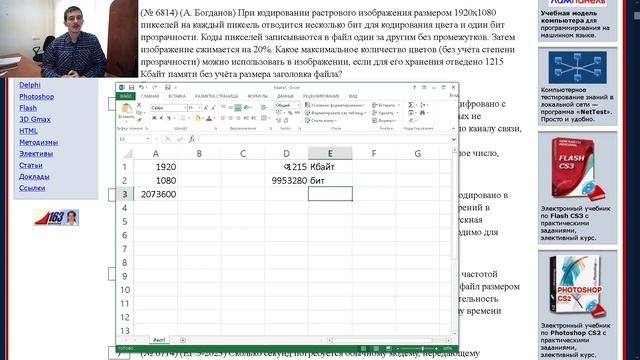The width and height of the screenshot is (640, 360).
Task: Open the Статьи link in the sidebar
Action: point(31,165)
